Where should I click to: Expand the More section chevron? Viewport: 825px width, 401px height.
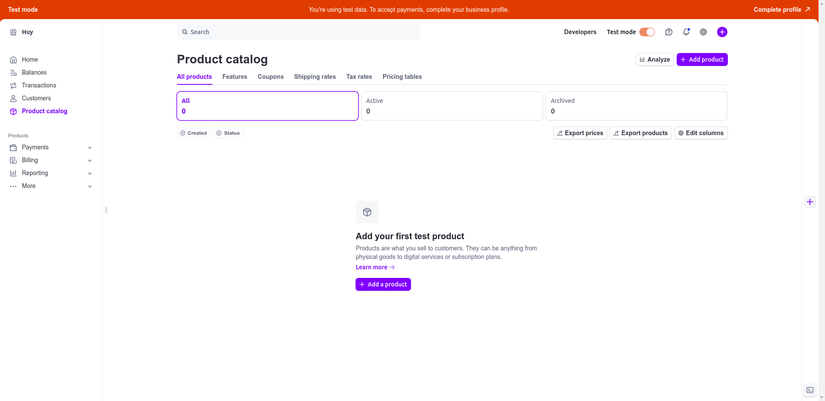[89, 186]
